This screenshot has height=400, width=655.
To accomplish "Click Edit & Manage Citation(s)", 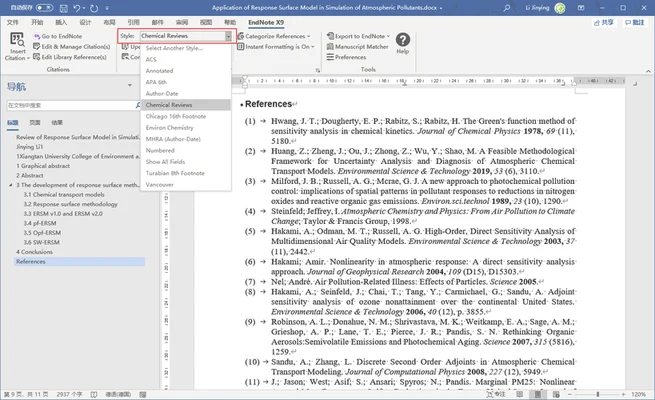I will [x=71, y=46].
